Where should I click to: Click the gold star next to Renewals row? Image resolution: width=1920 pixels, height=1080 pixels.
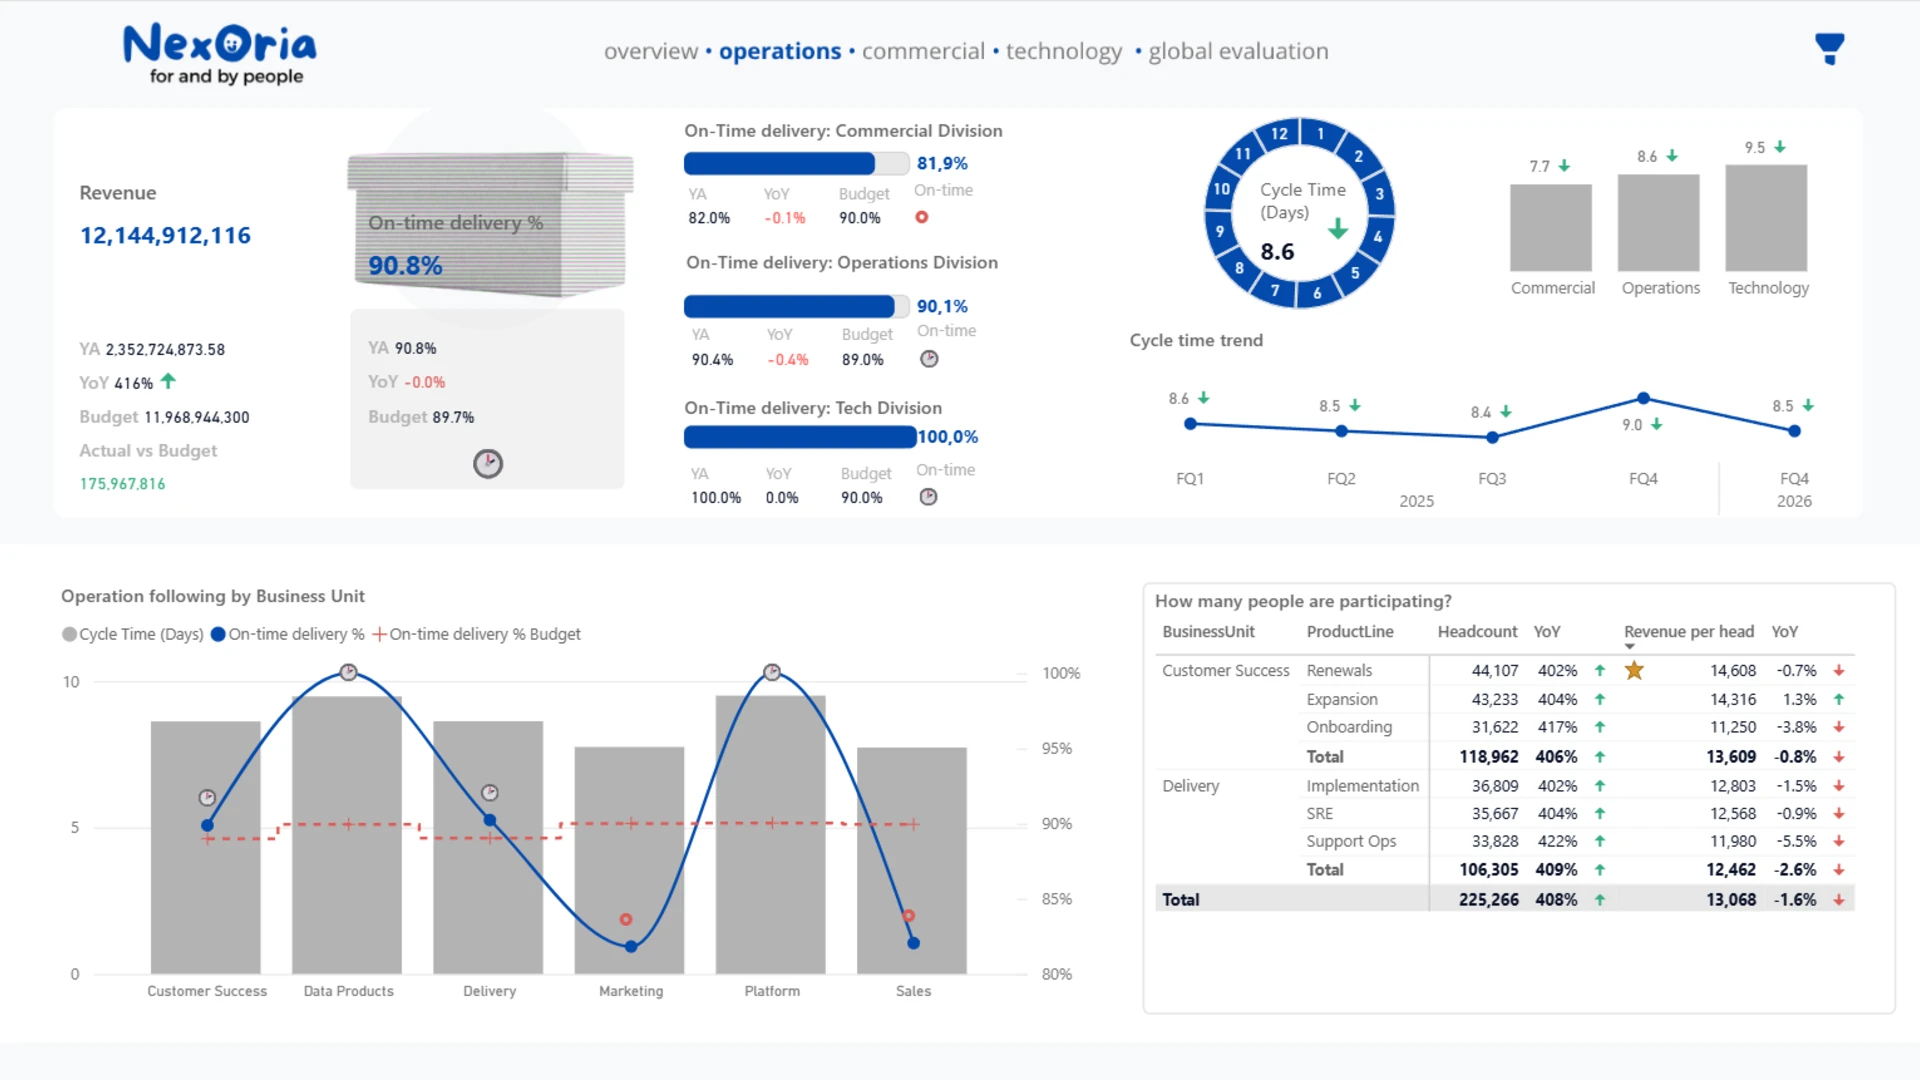click(x=1634, y=670)
